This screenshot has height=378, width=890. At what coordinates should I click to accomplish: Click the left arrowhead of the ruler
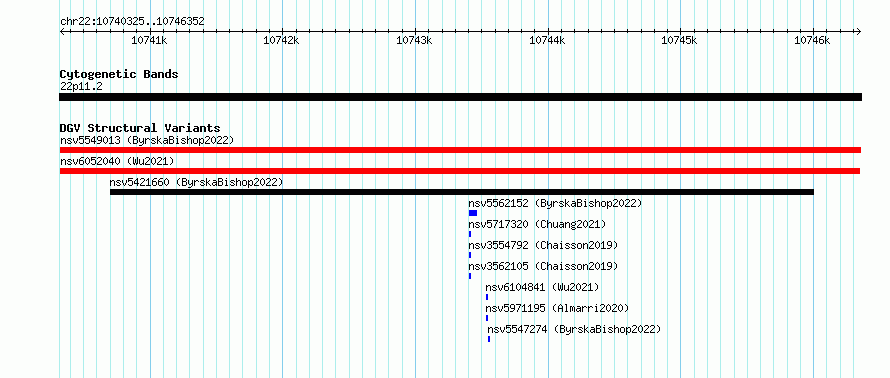click(x=62, y=31)
